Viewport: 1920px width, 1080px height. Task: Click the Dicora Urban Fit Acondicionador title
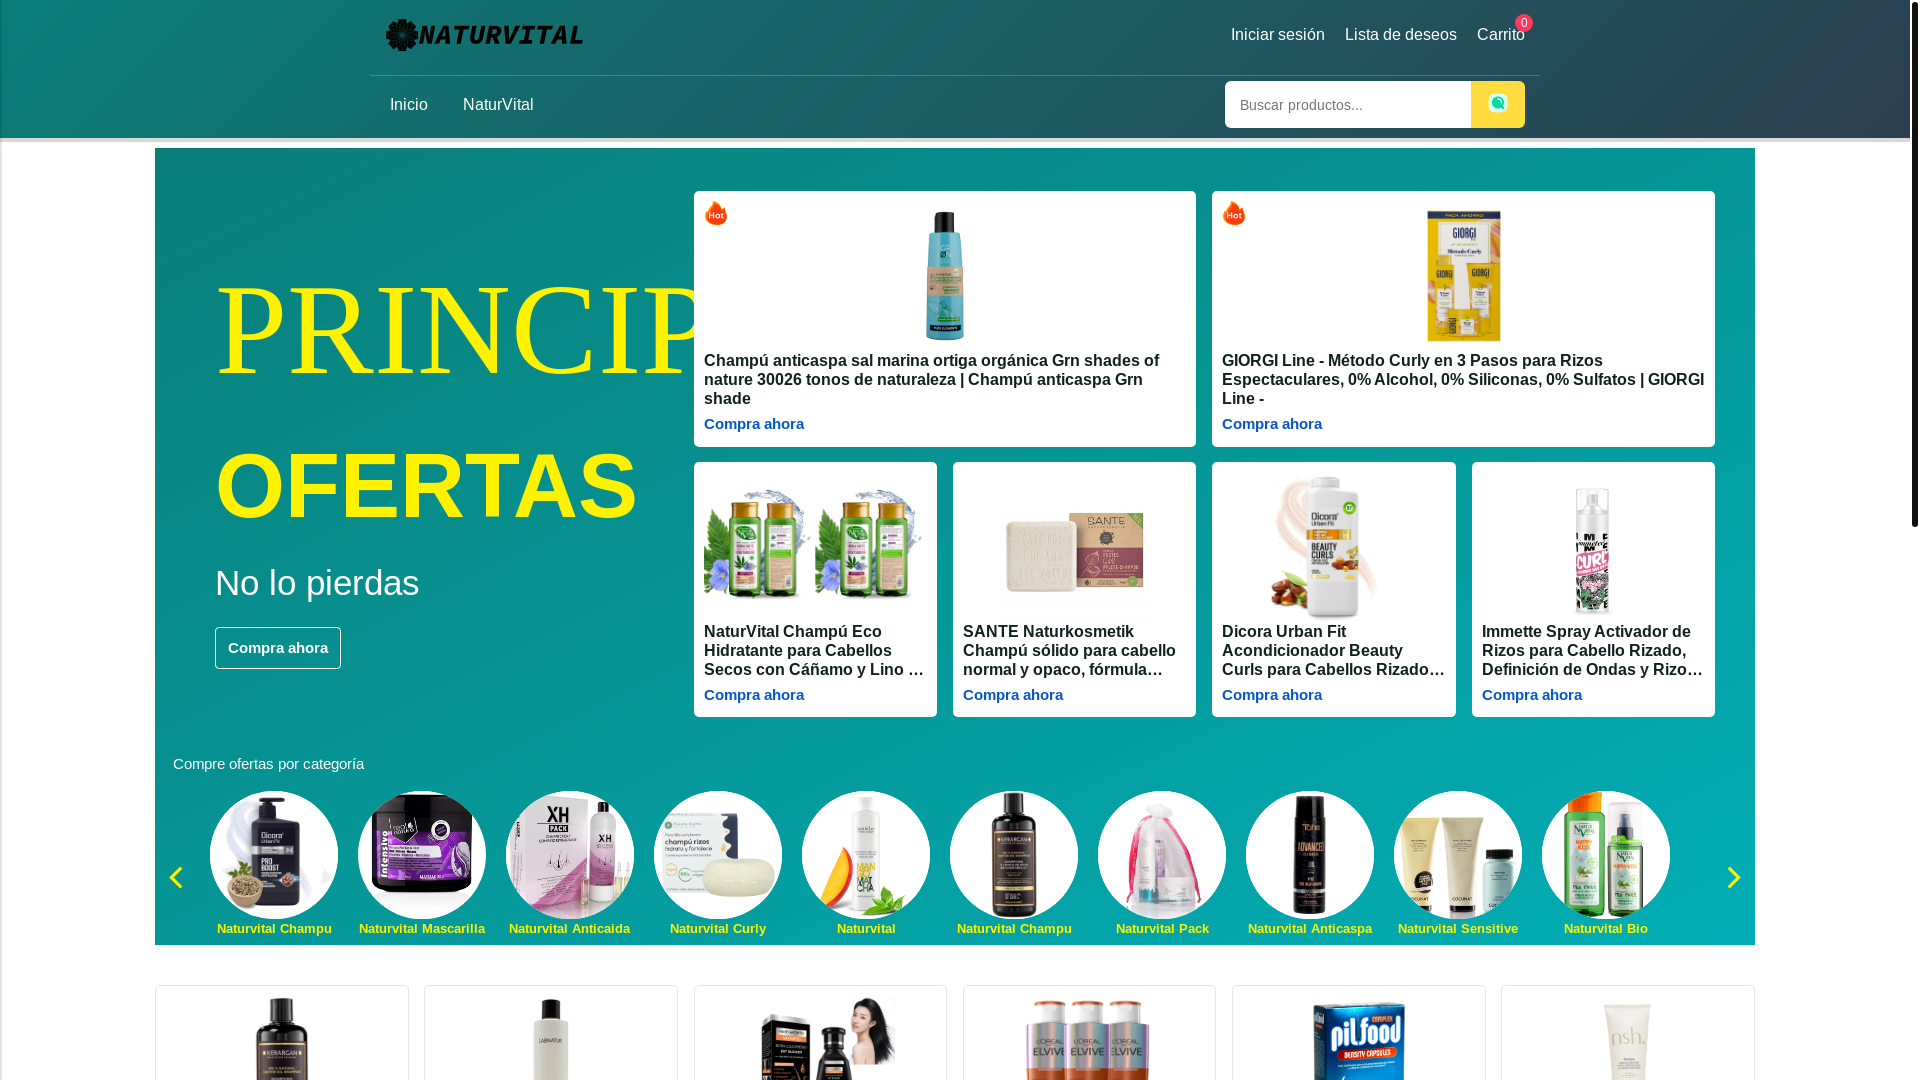[x=1333, y=651]
